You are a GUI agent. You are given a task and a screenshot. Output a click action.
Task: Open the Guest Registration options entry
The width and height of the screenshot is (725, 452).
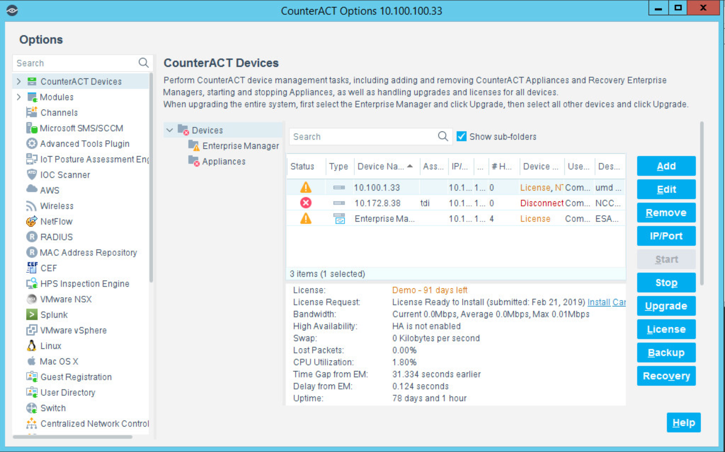click(x=76, y=377)
